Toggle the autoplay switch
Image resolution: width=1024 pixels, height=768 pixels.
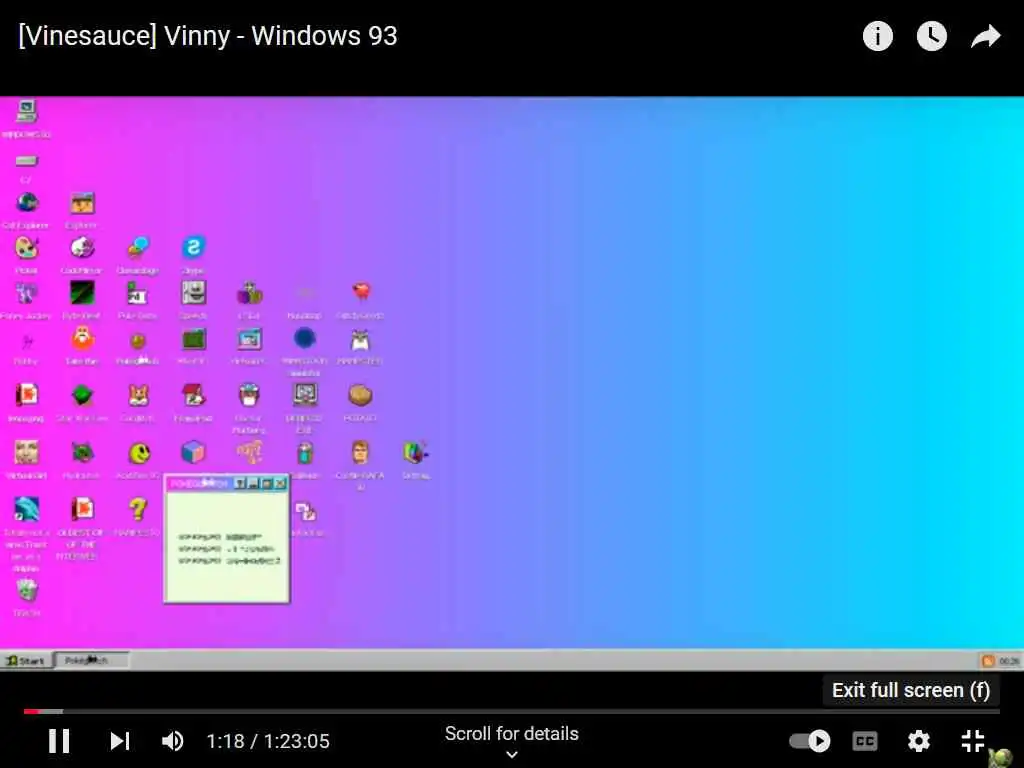[810, 741]
